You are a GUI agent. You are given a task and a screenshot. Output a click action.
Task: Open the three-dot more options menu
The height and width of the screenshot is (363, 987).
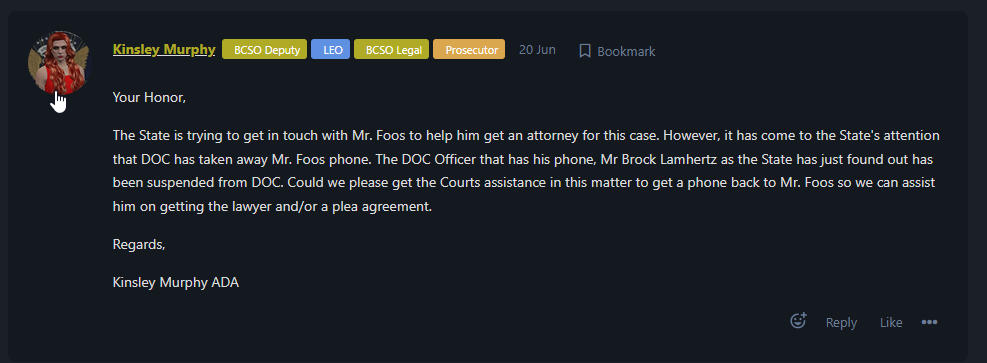[929, 322]
